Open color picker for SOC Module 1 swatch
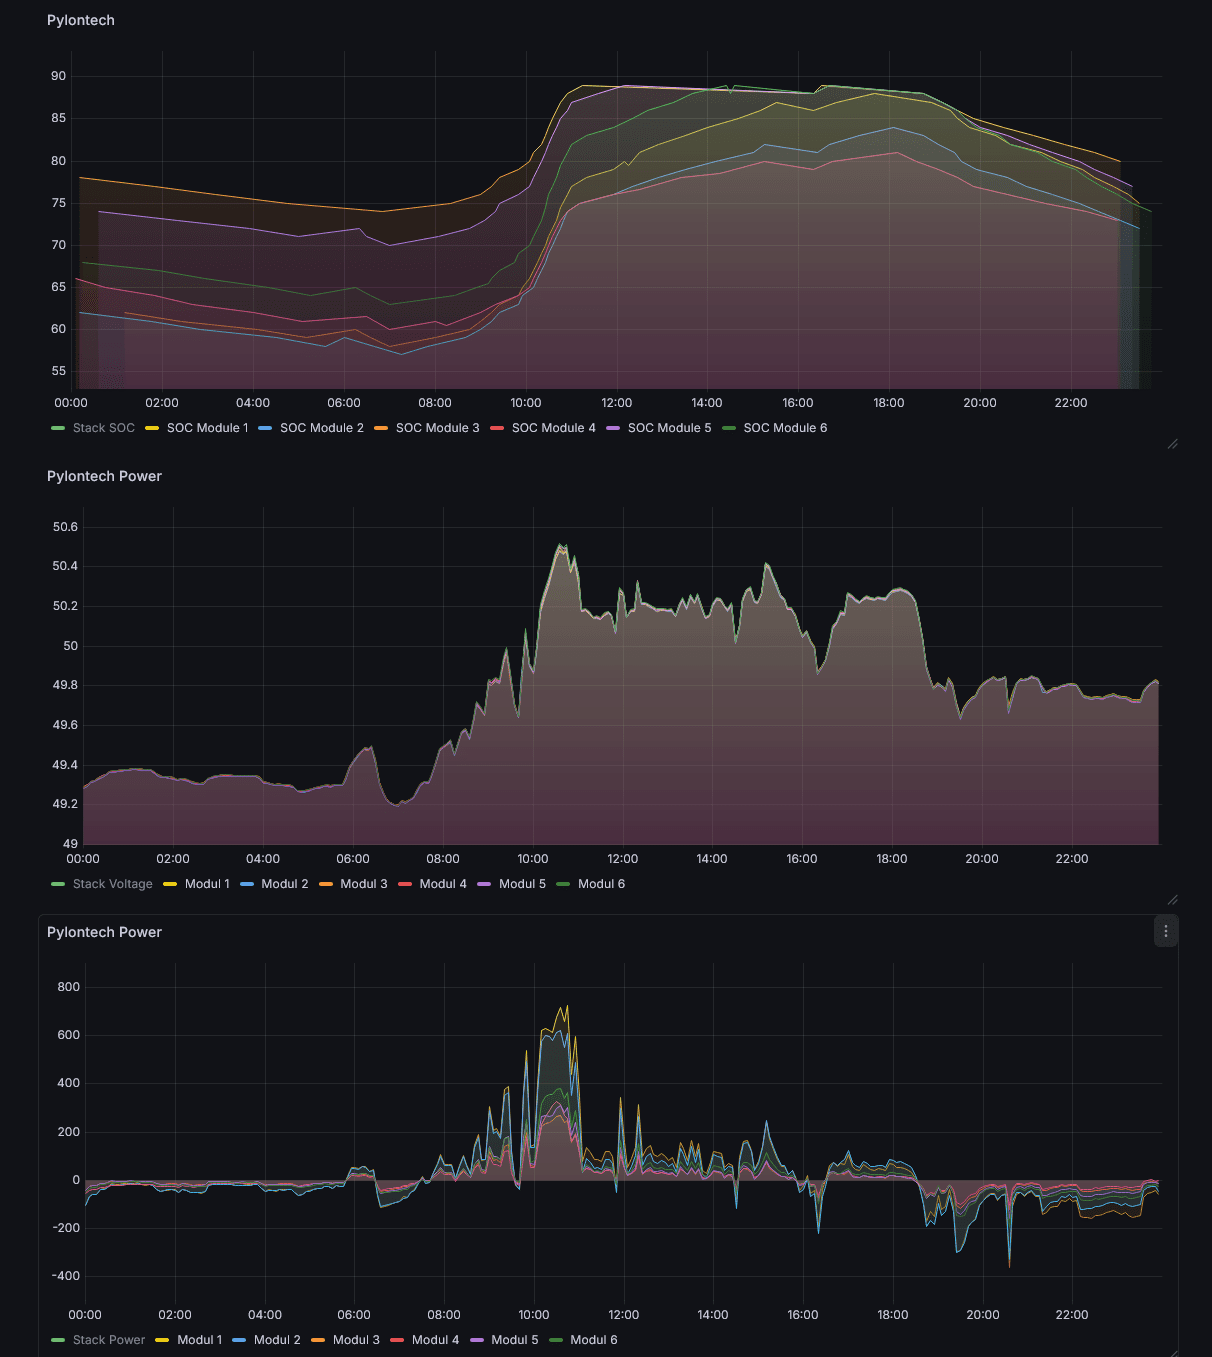This screenshot has height=1357, width=1212. click(x=152, y=428)
